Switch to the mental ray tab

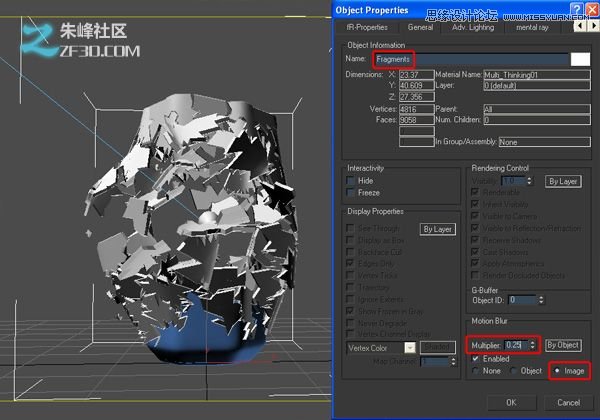pos(532,28)
